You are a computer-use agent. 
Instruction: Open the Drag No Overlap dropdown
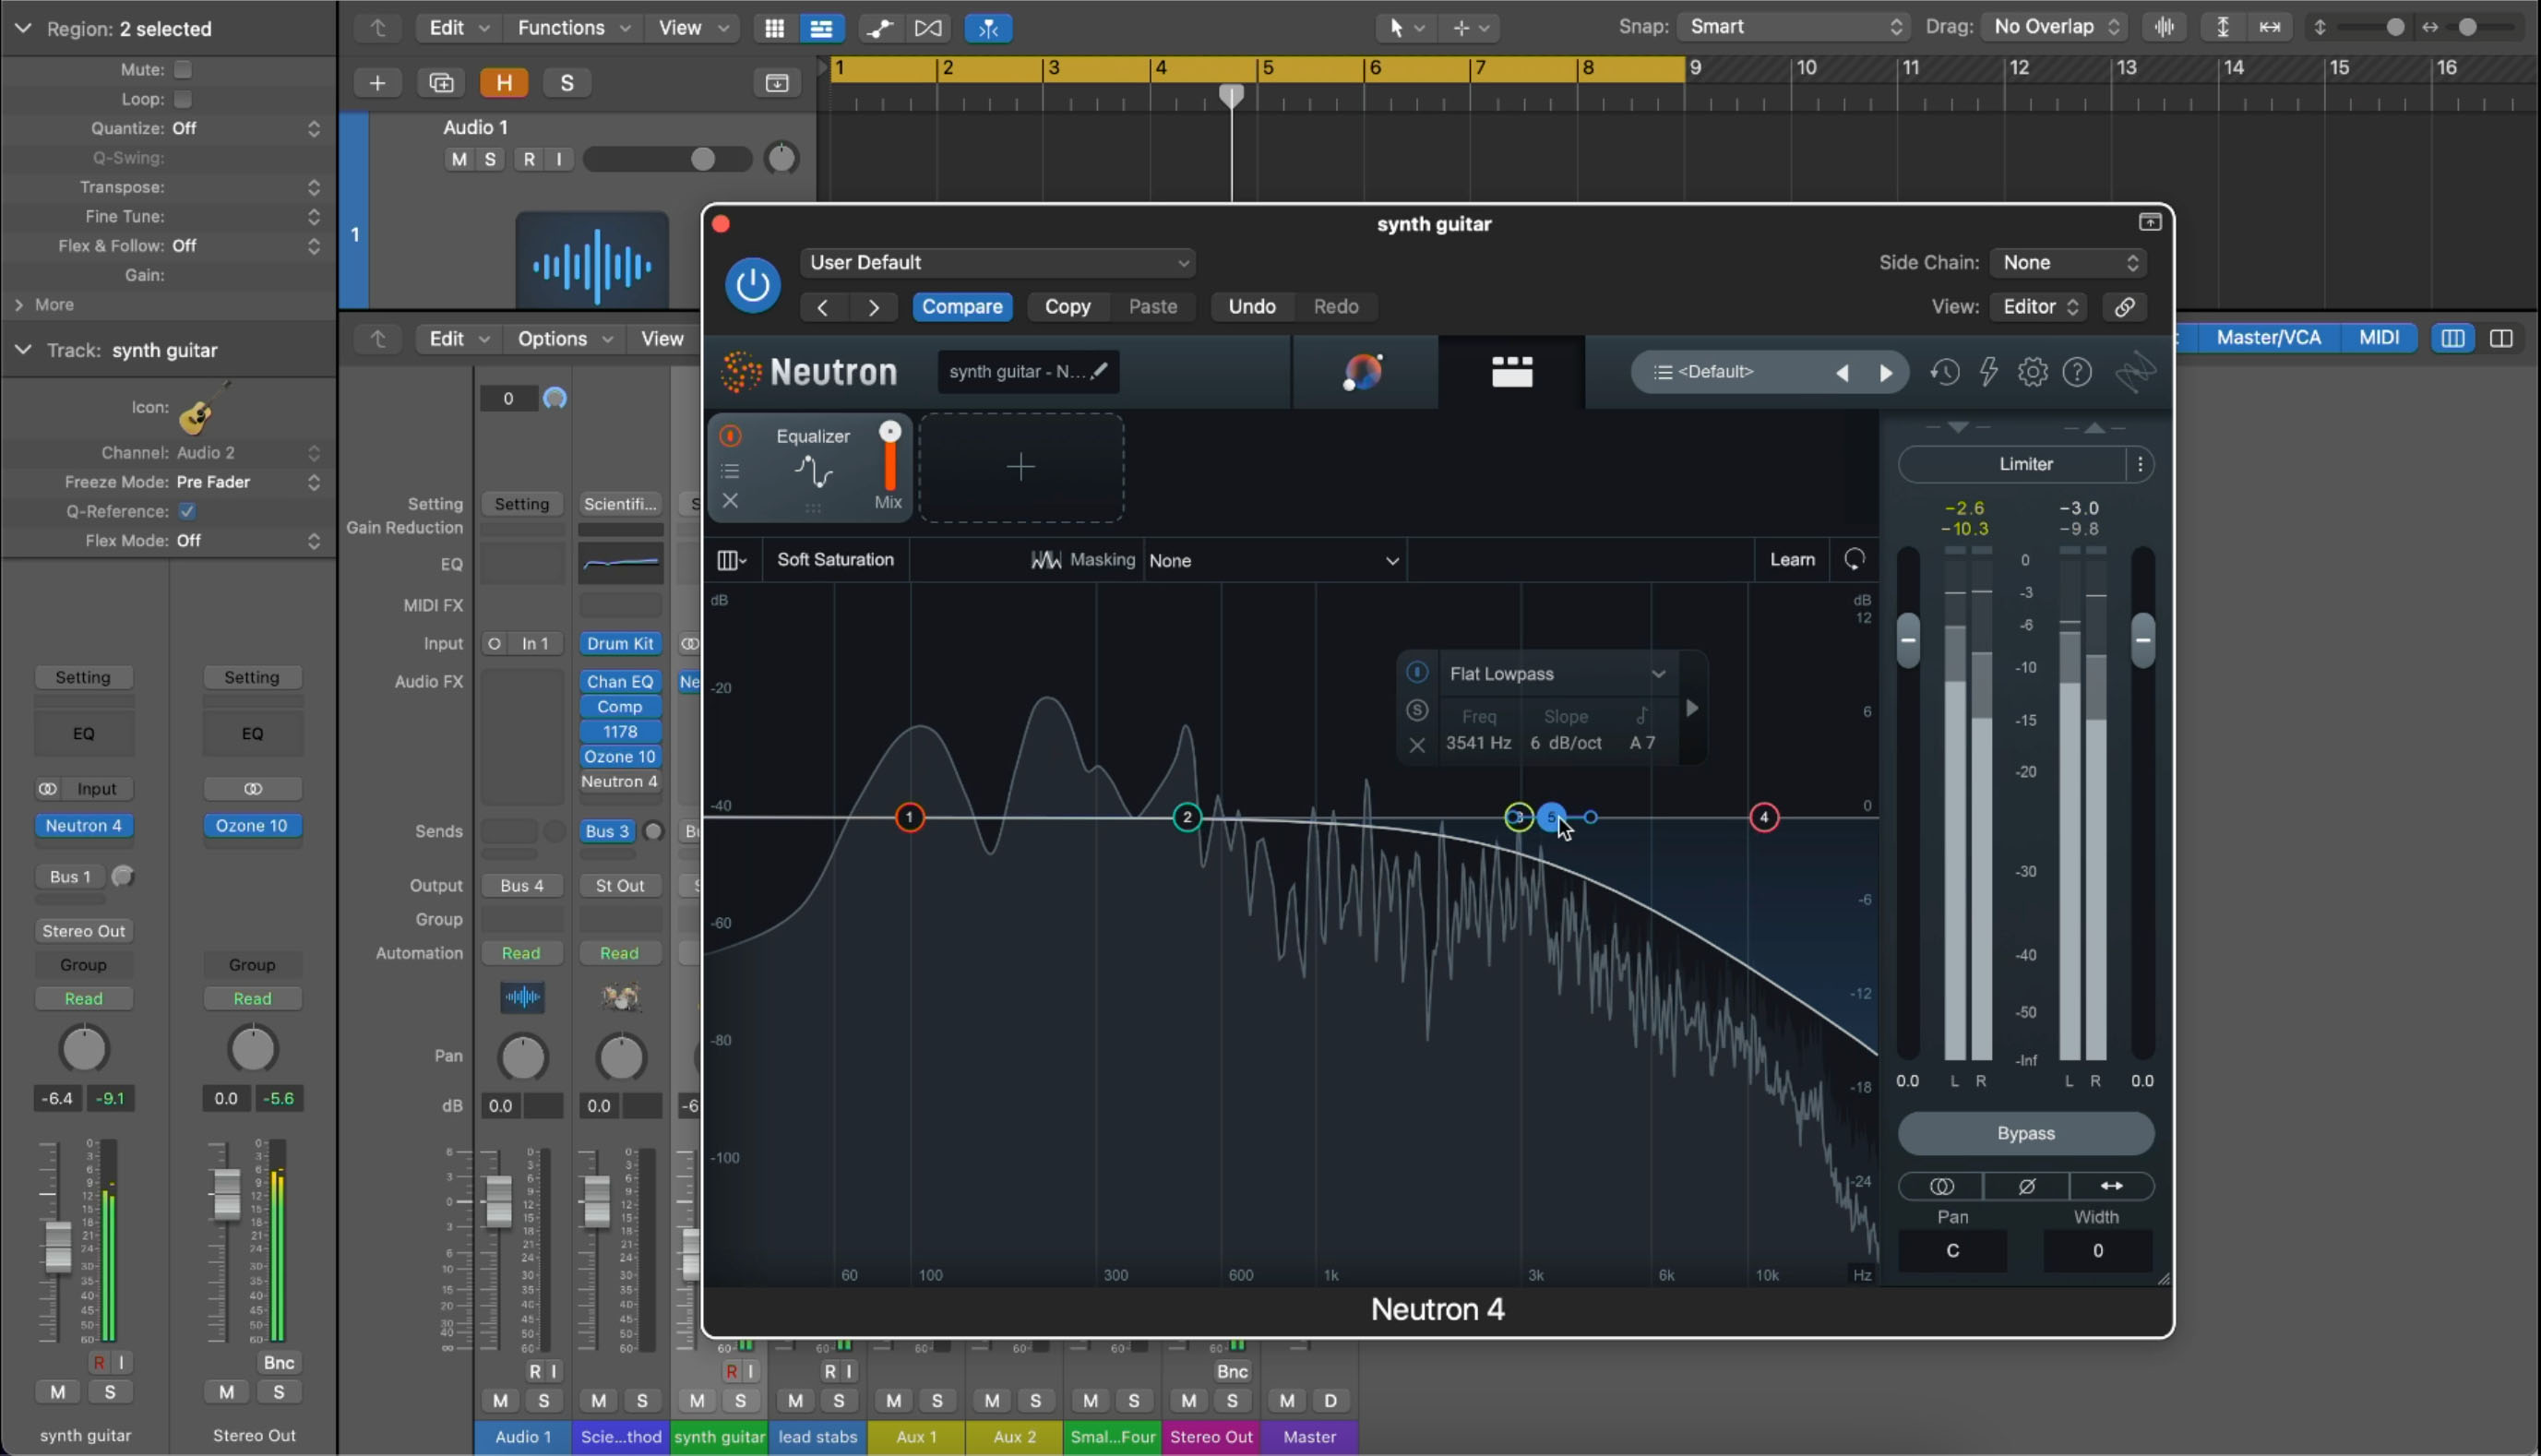coord(2056,27)
